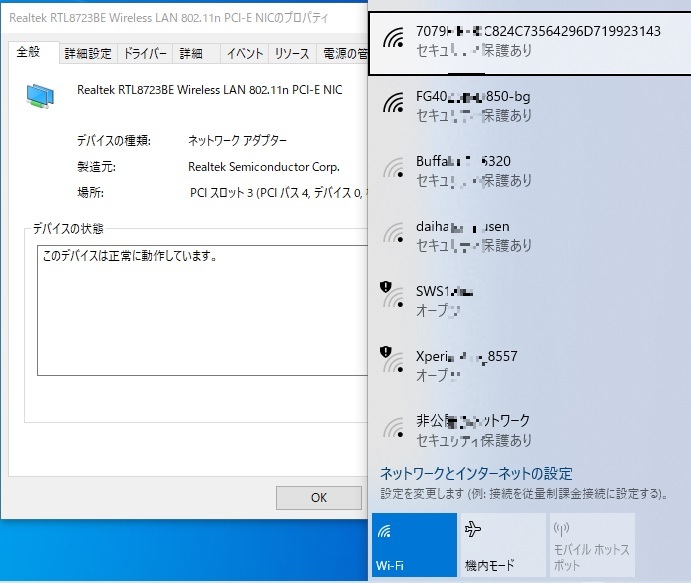Image resolution: width=691 pixels, height=583 pixels.
Task: Select the SWS1 open network
Action: coord(530,301)
